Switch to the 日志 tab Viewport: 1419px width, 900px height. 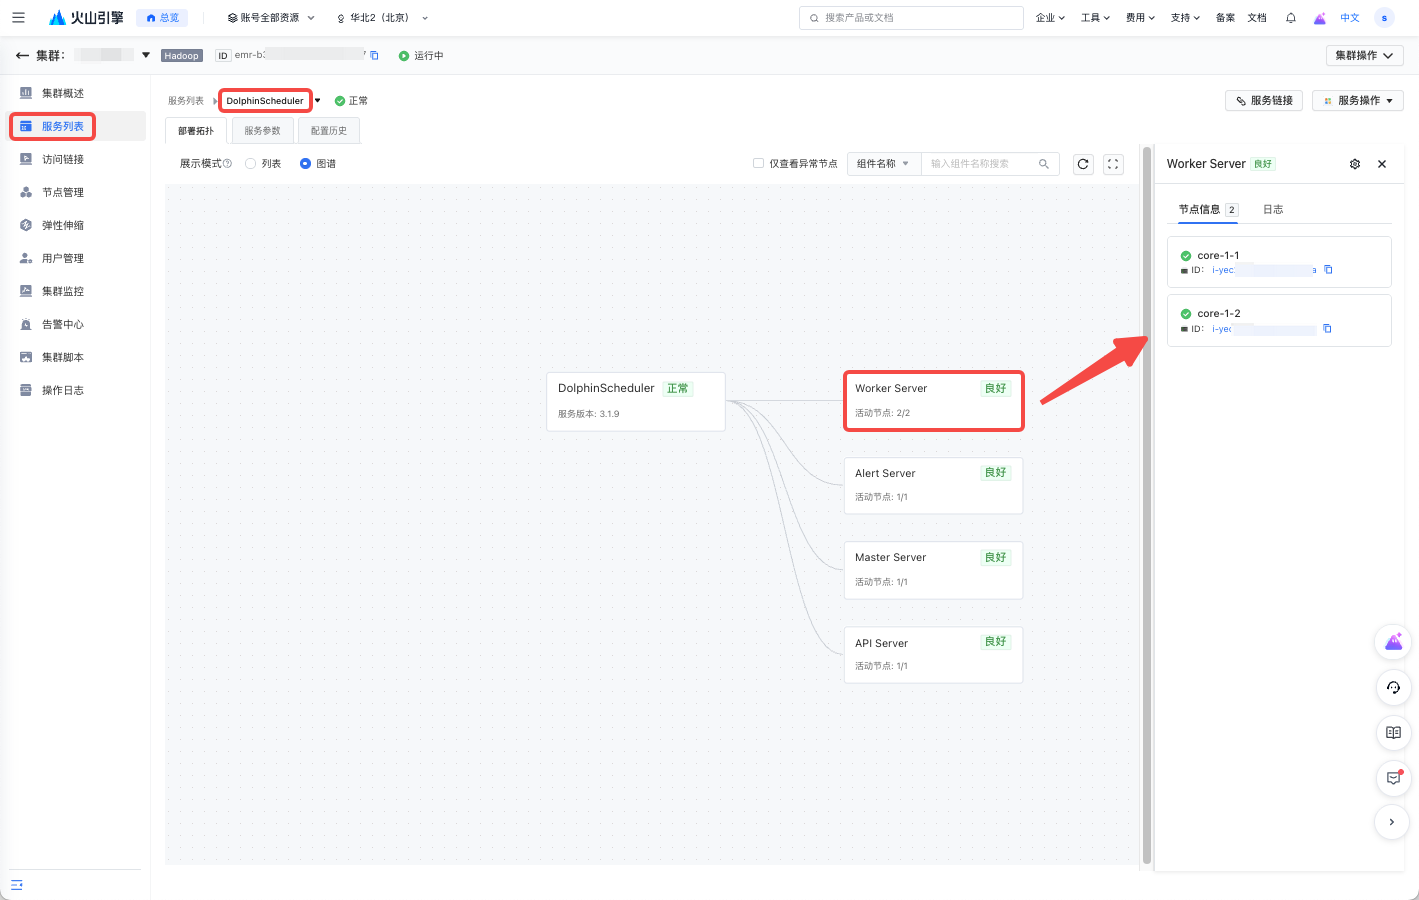pyautogui.click(x=1273, y=210)
